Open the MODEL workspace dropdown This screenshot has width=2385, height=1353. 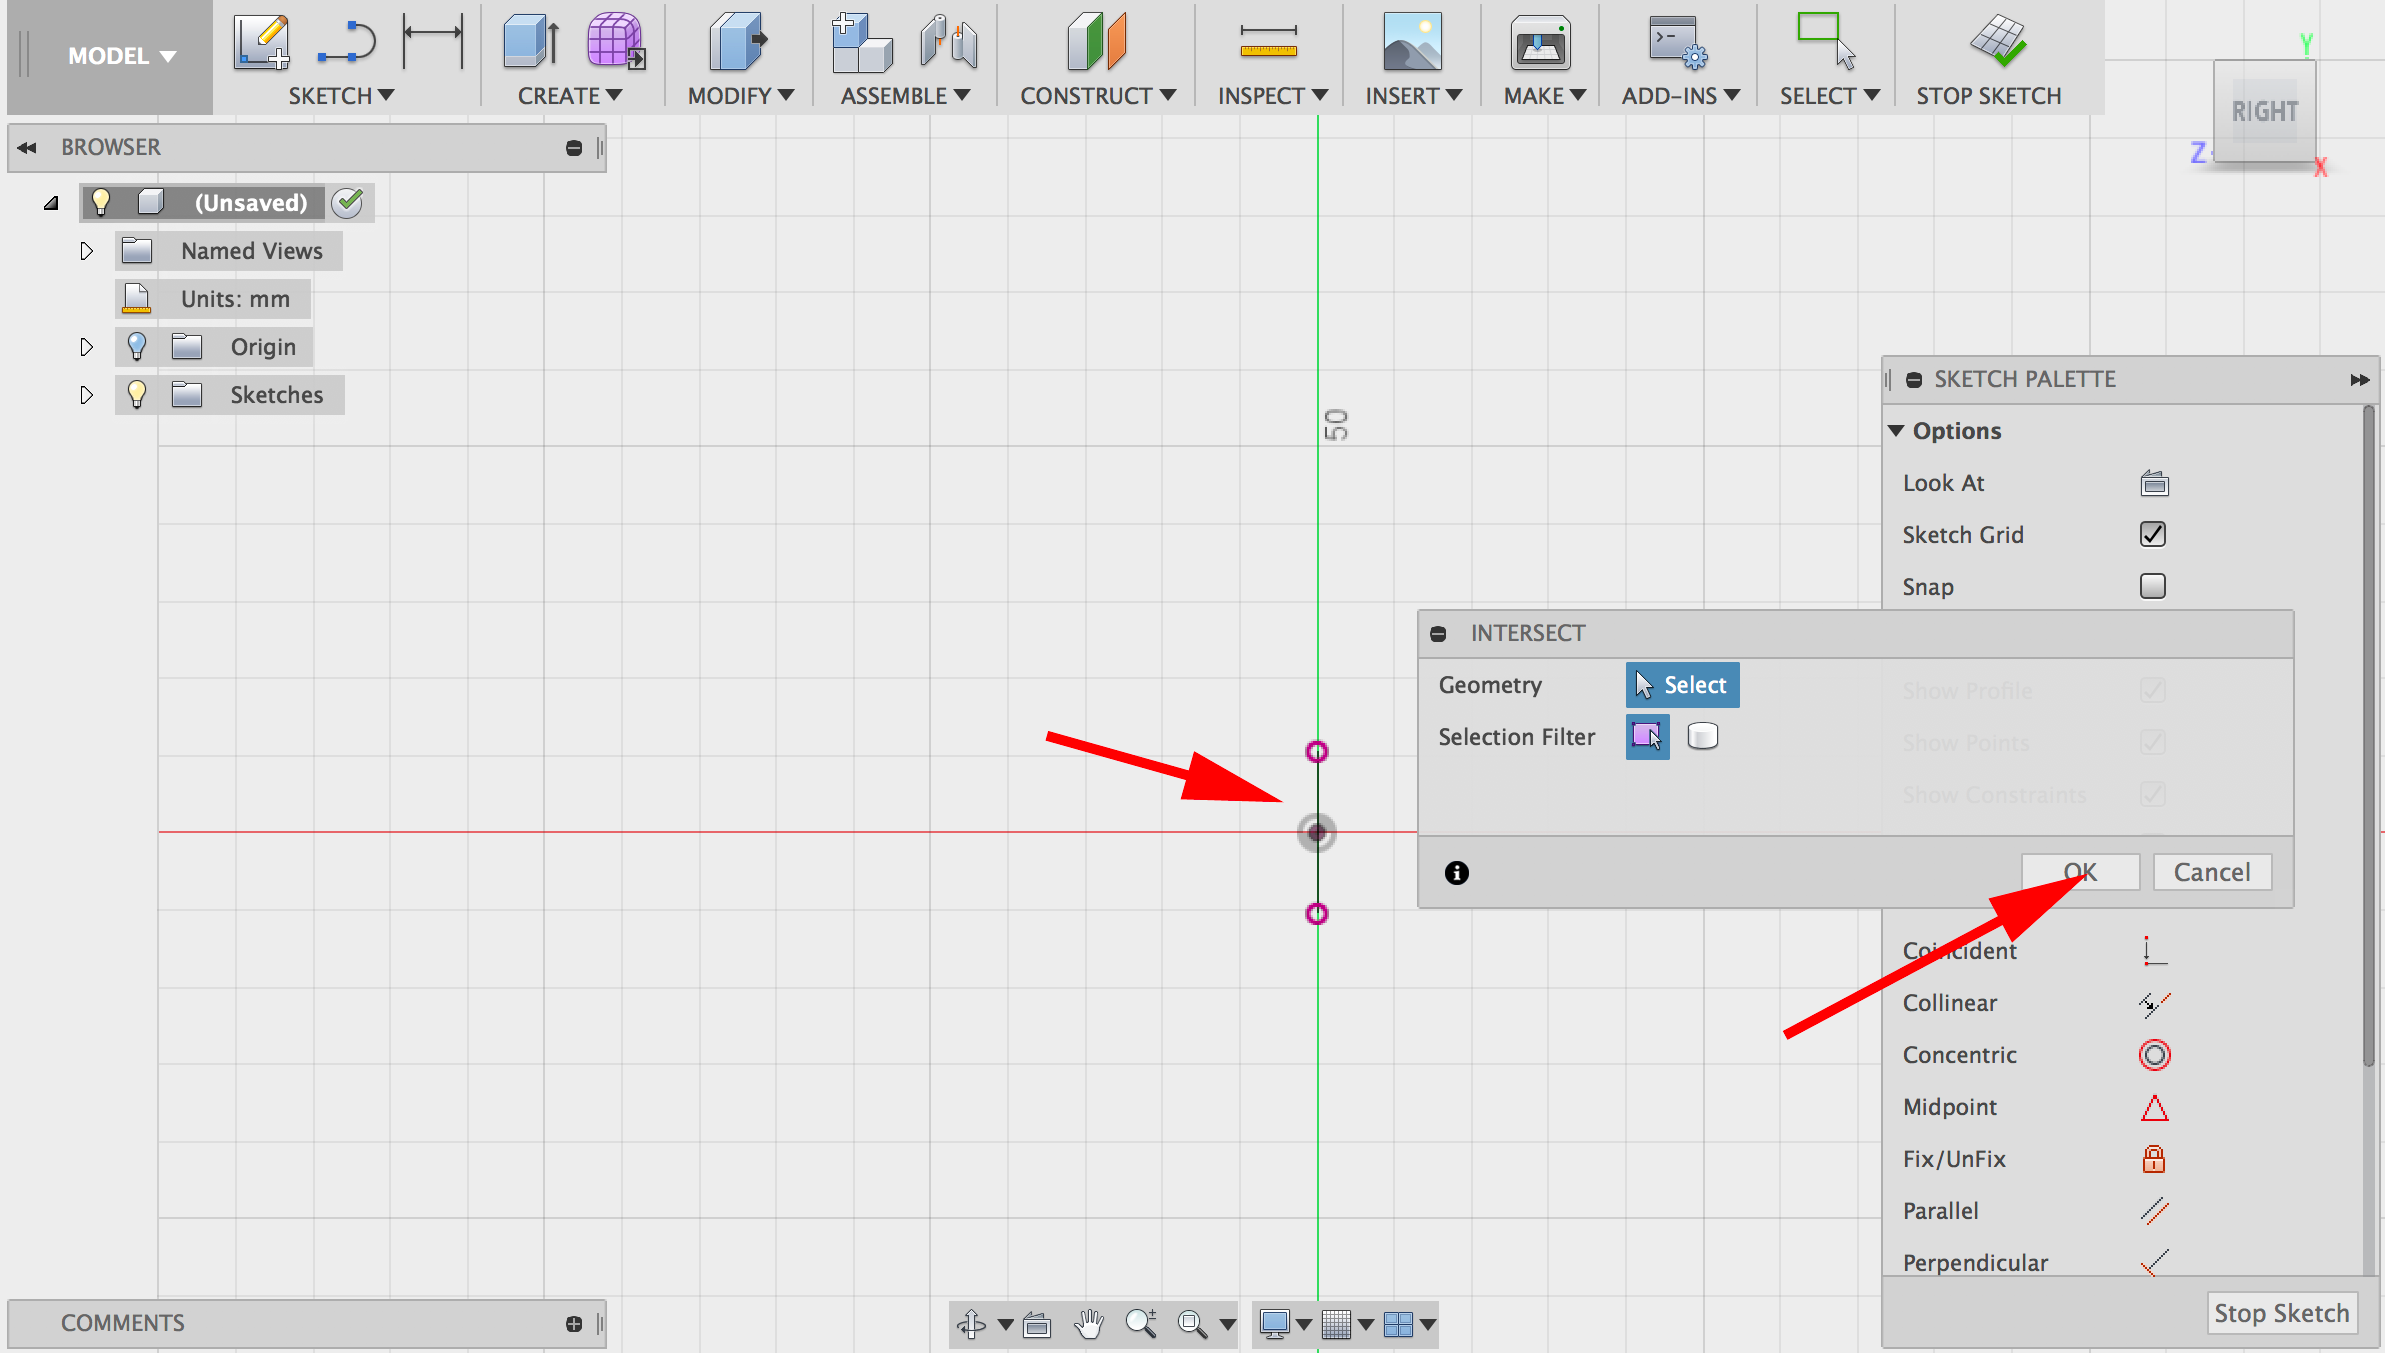[x=121, y=56]
